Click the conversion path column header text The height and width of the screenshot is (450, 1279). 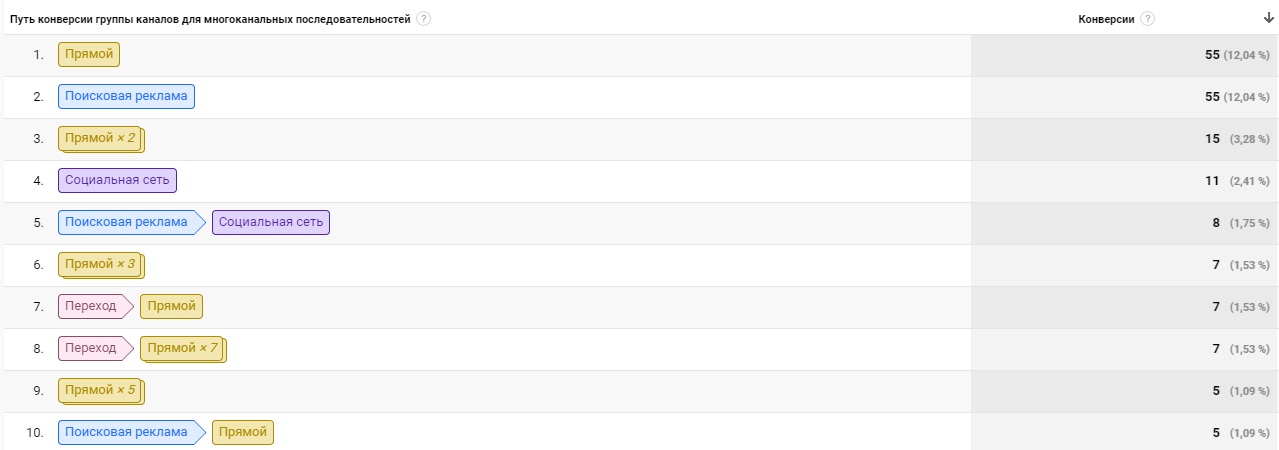coord(210,19)
